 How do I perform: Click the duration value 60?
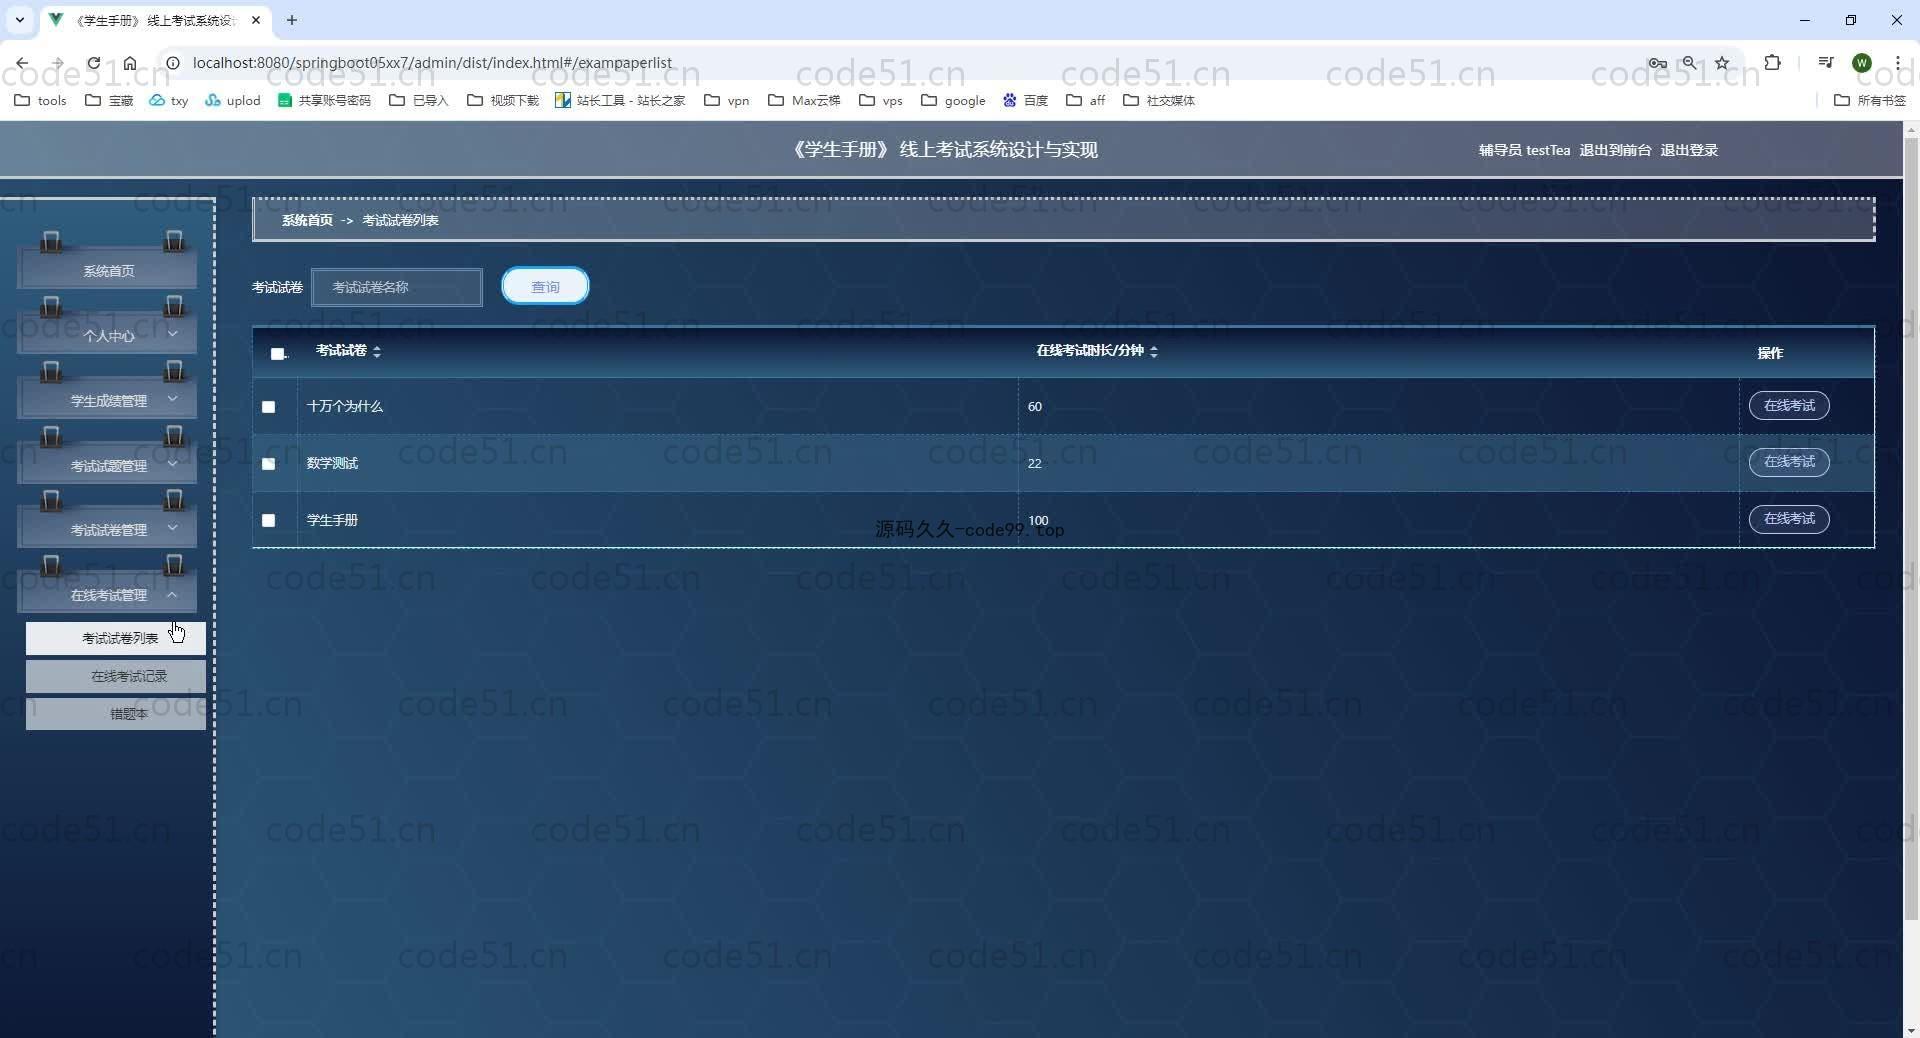coord(1034,406)
